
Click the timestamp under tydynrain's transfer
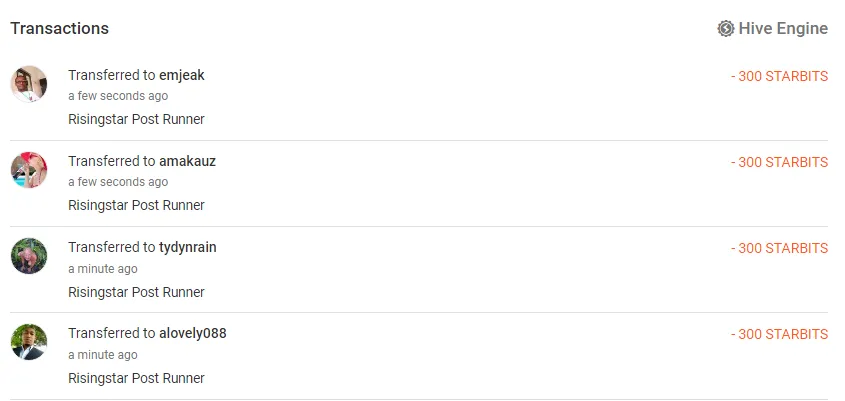pyautogui.click(x=103, y=269)
